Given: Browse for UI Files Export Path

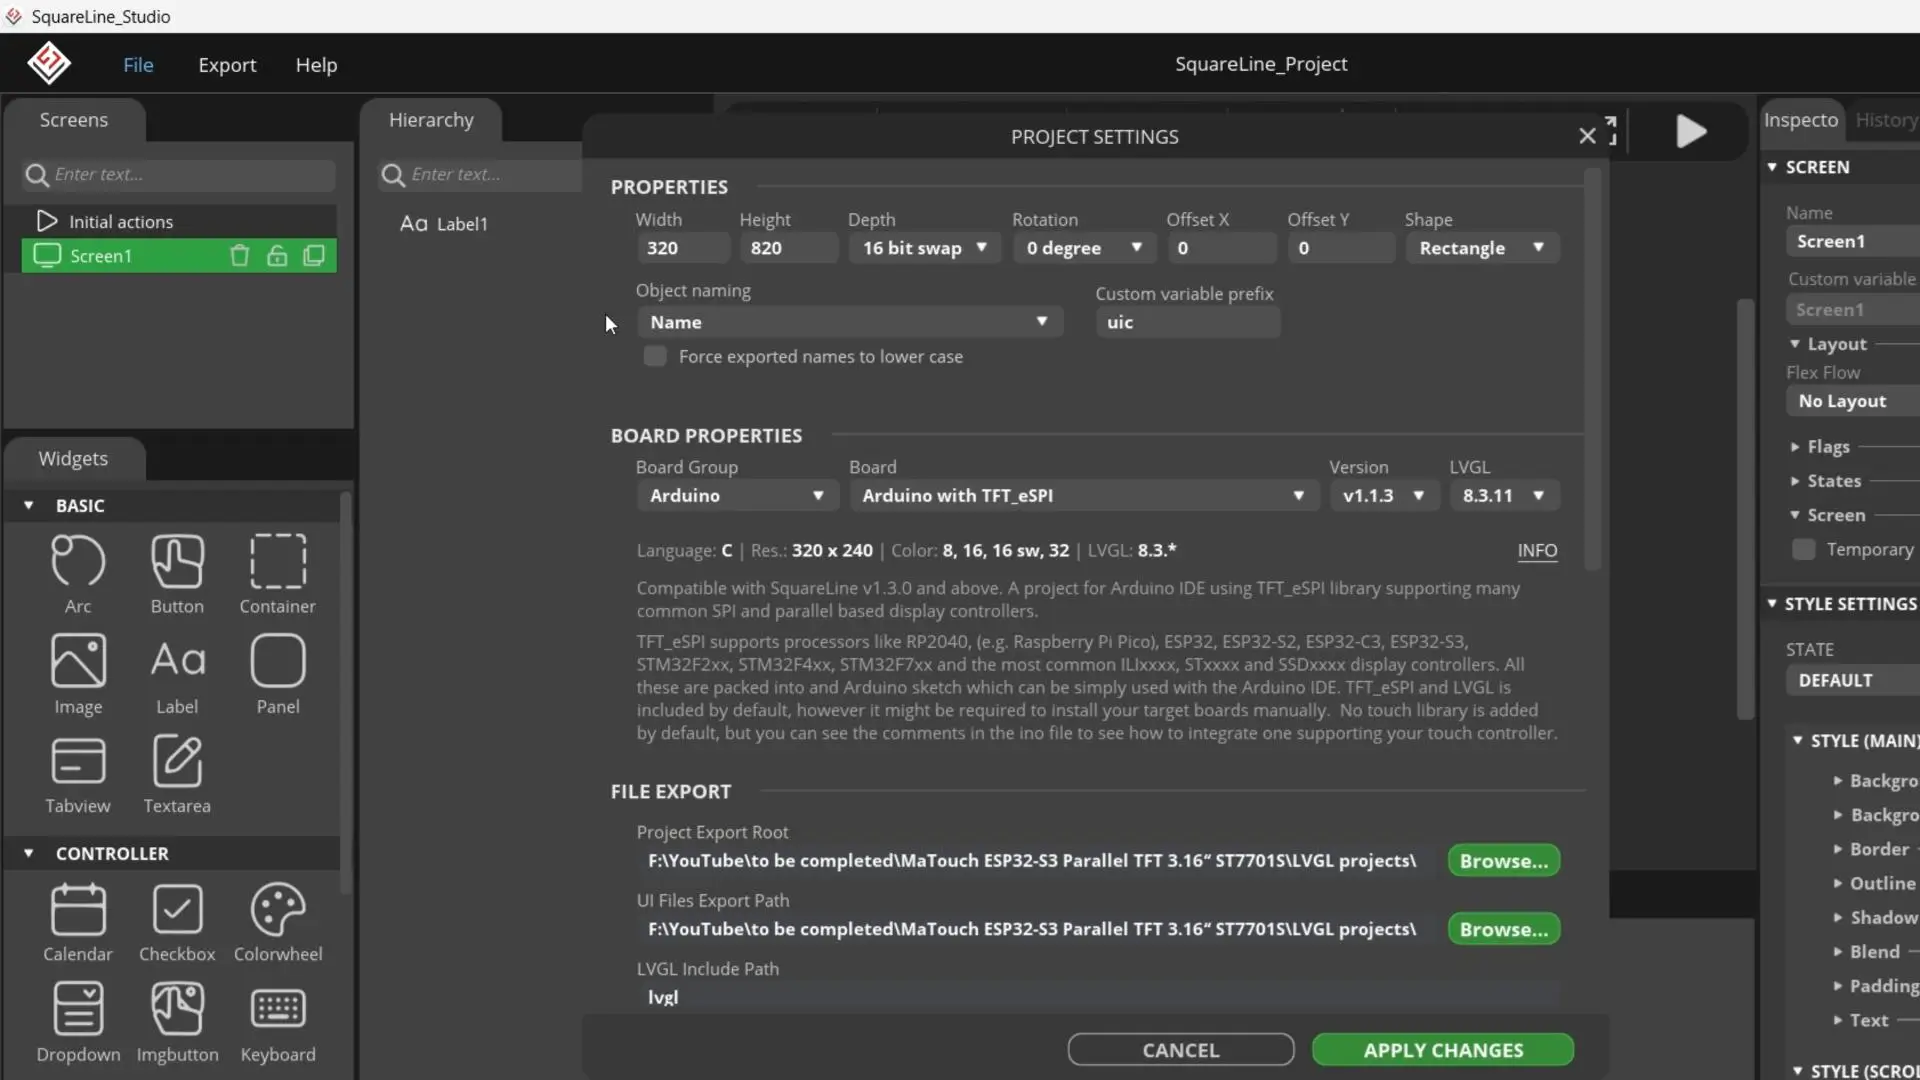Looking at the screenshot, I should pyautogui.click(x=1503, y=929).
